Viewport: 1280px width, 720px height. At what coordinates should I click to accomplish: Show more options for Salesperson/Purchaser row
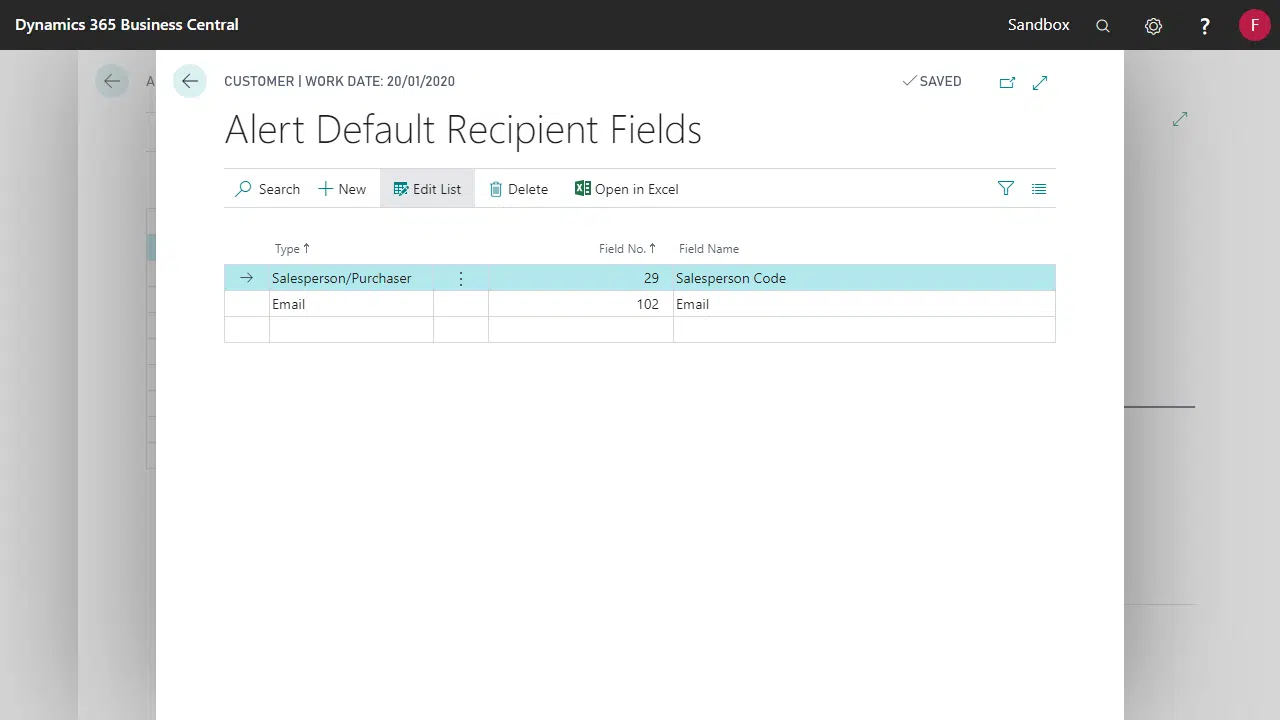(x=461, y=278)
